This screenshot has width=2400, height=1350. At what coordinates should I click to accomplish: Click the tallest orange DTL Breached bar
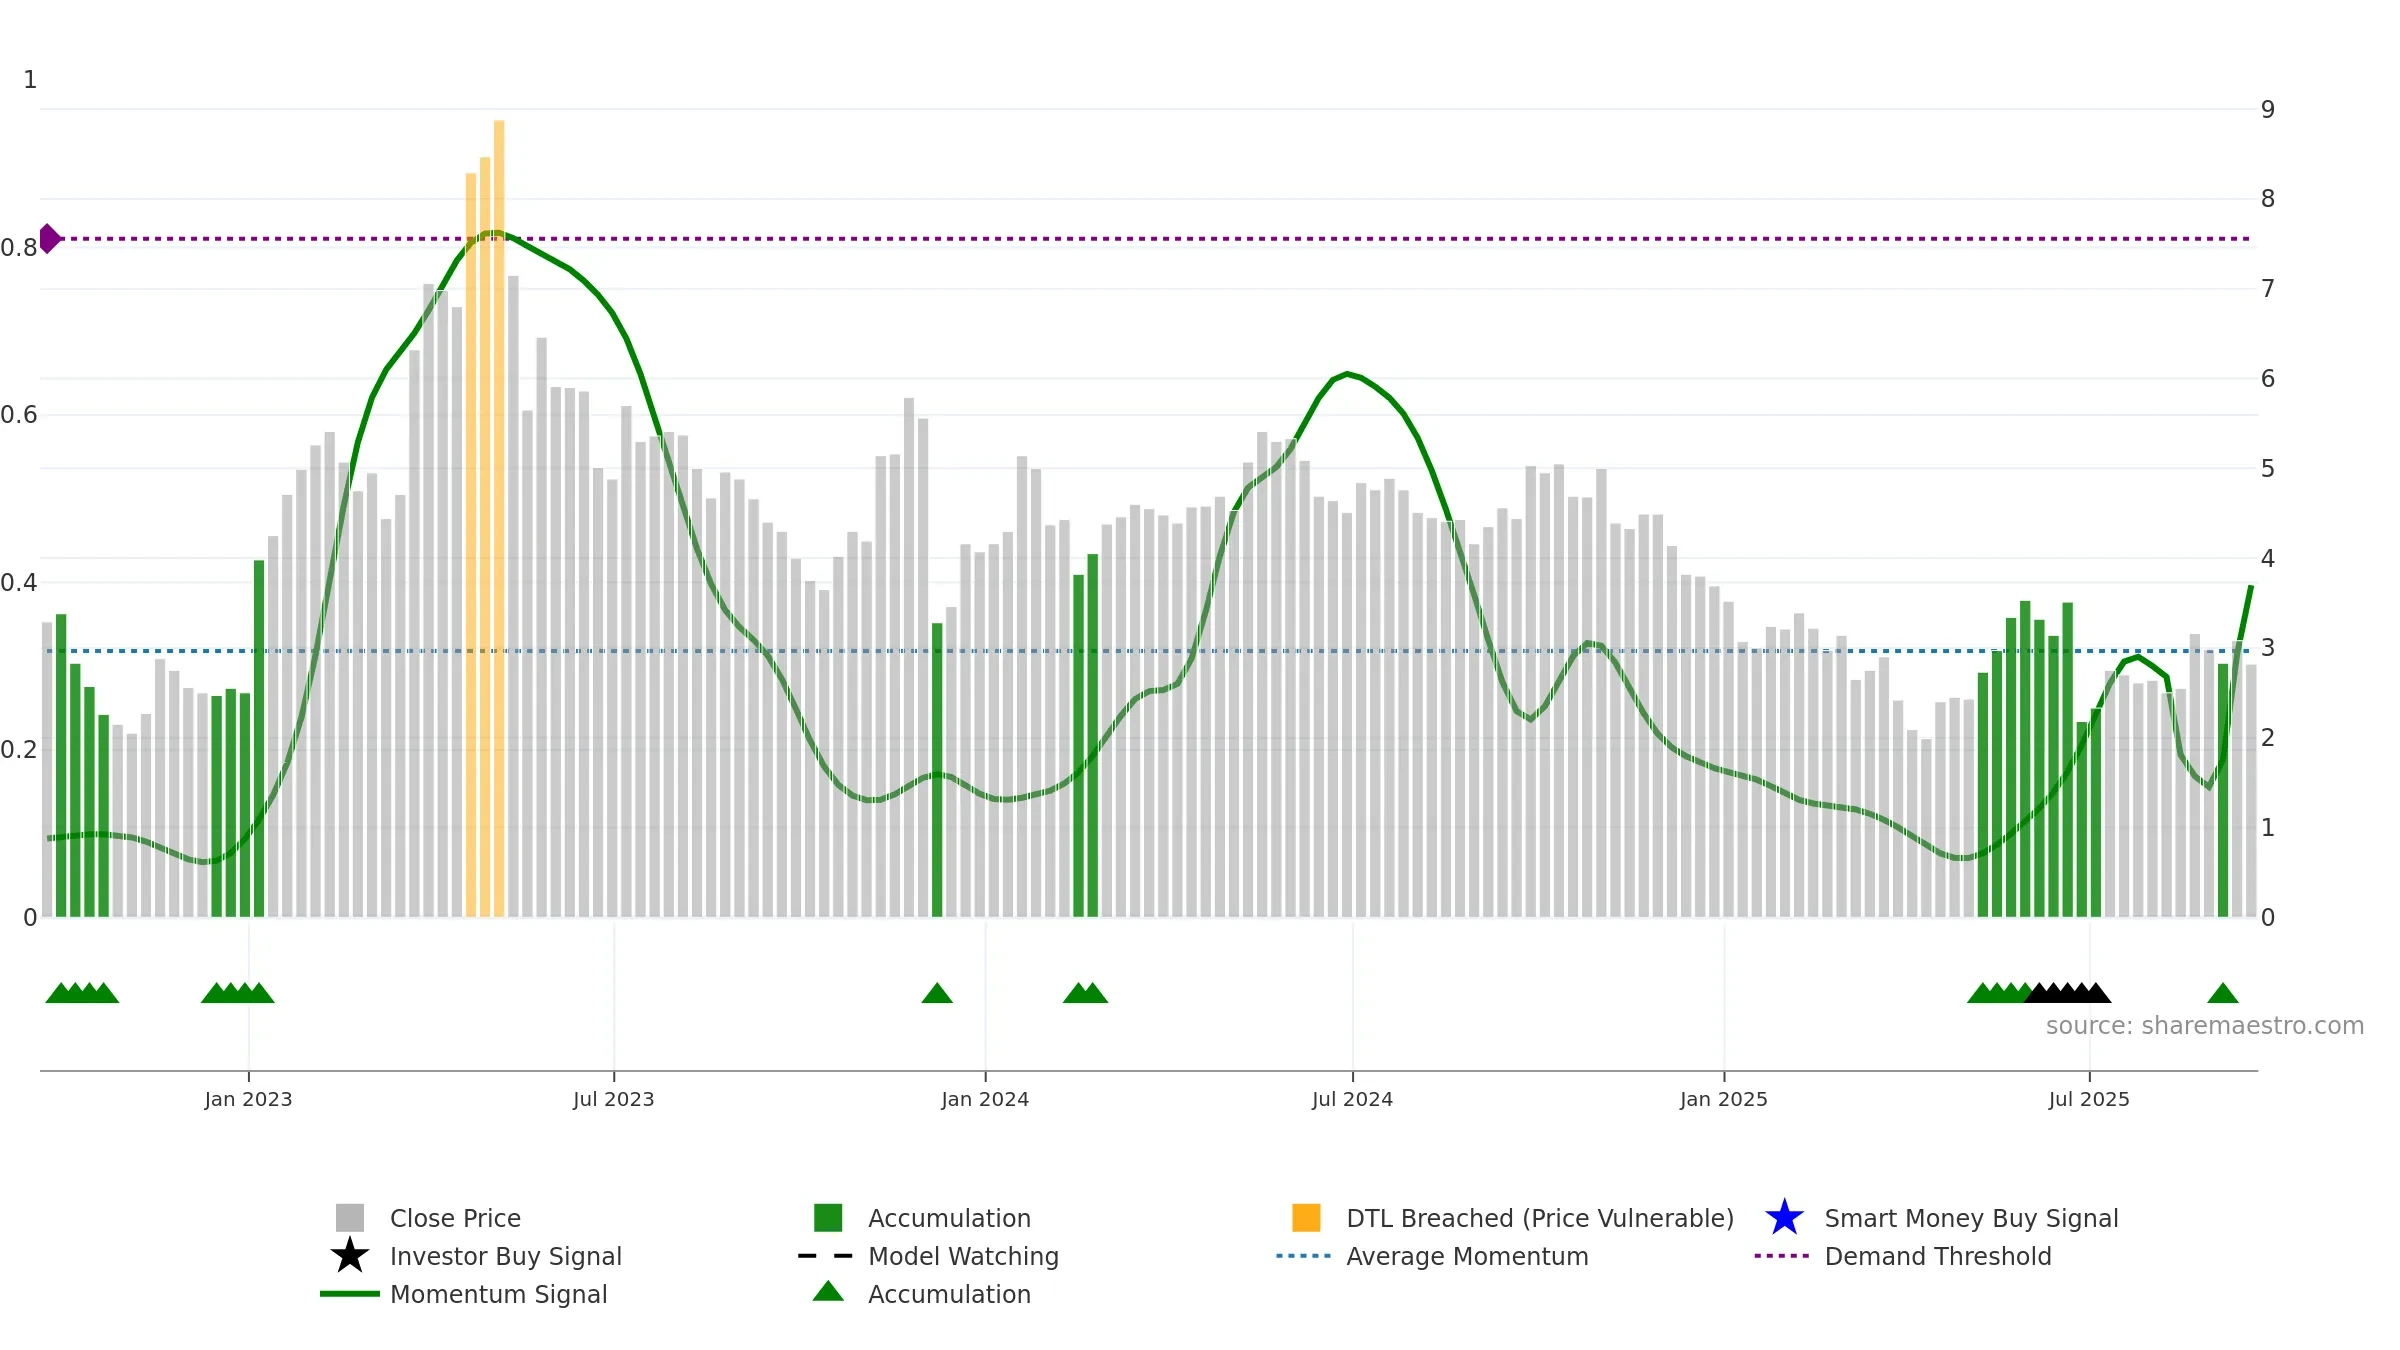click(499, 519)
